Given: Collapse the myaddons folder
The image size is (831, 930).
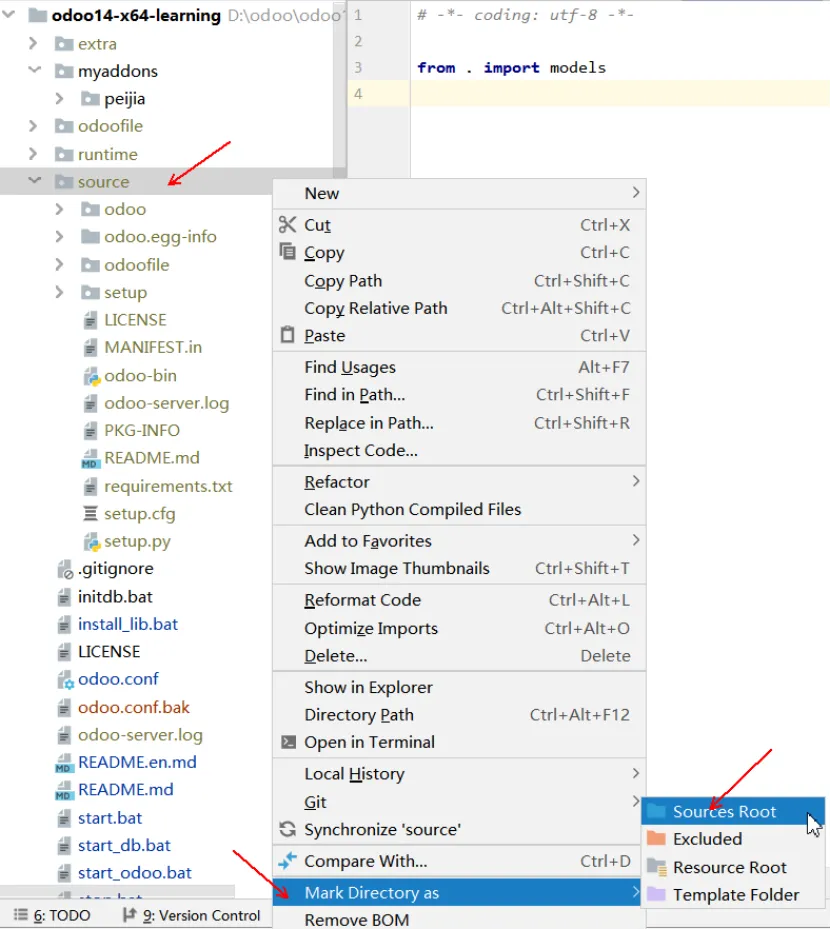Looking at the screenshot, I should pos(34,71).
